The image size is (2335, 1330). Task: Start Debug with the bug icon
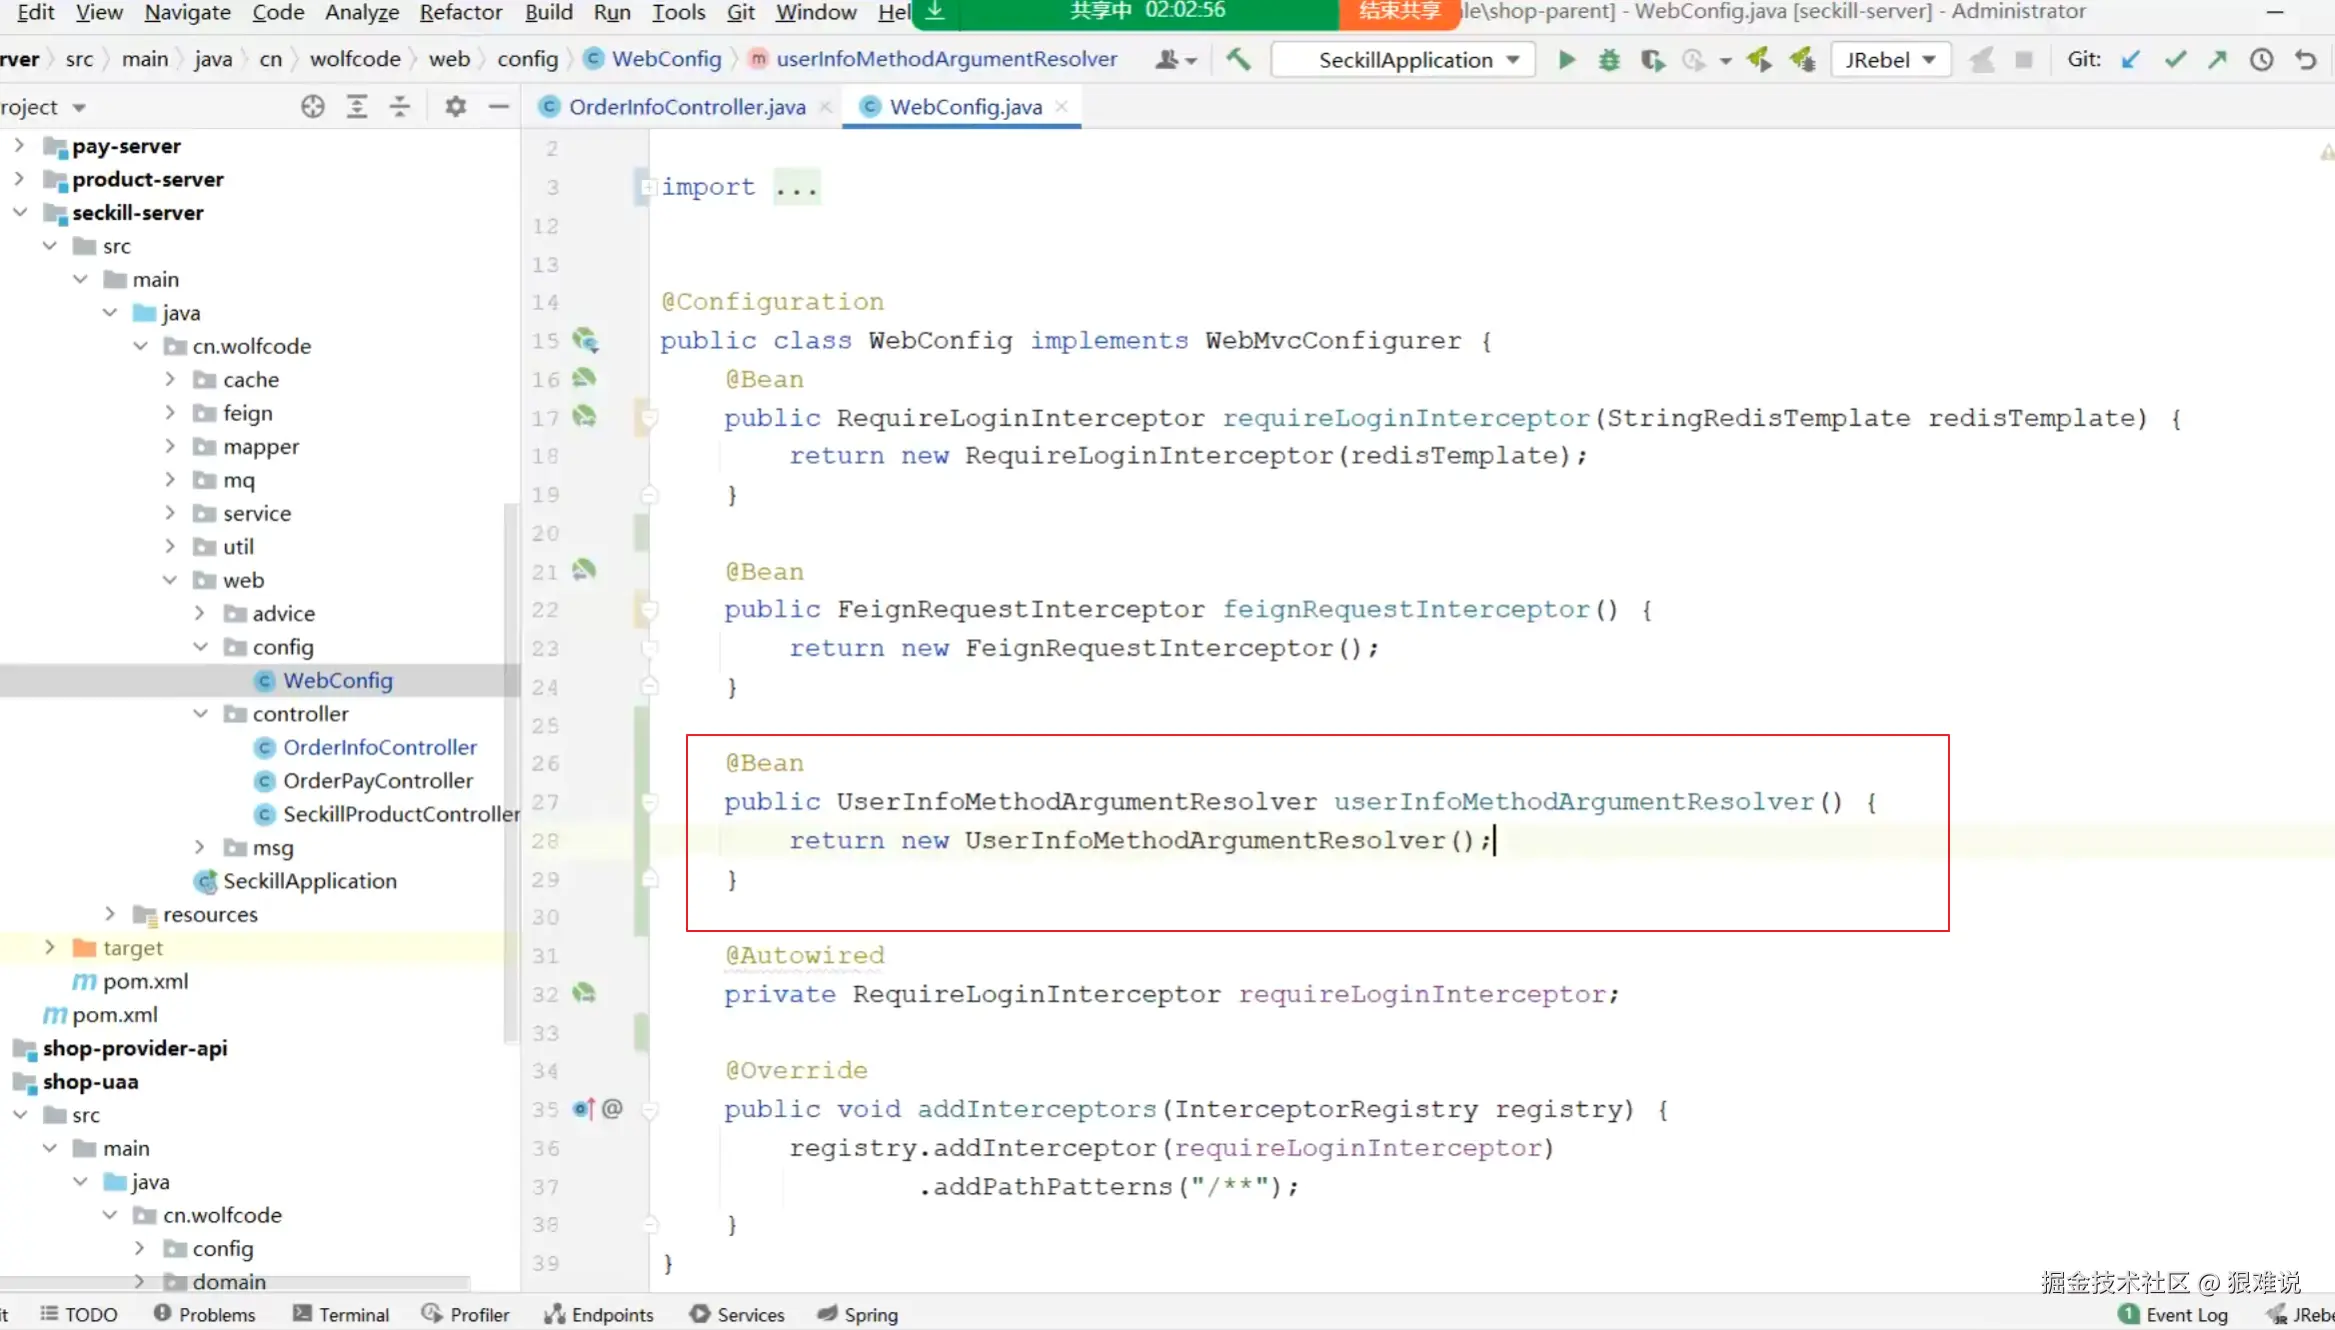[x=1609, y=60]
